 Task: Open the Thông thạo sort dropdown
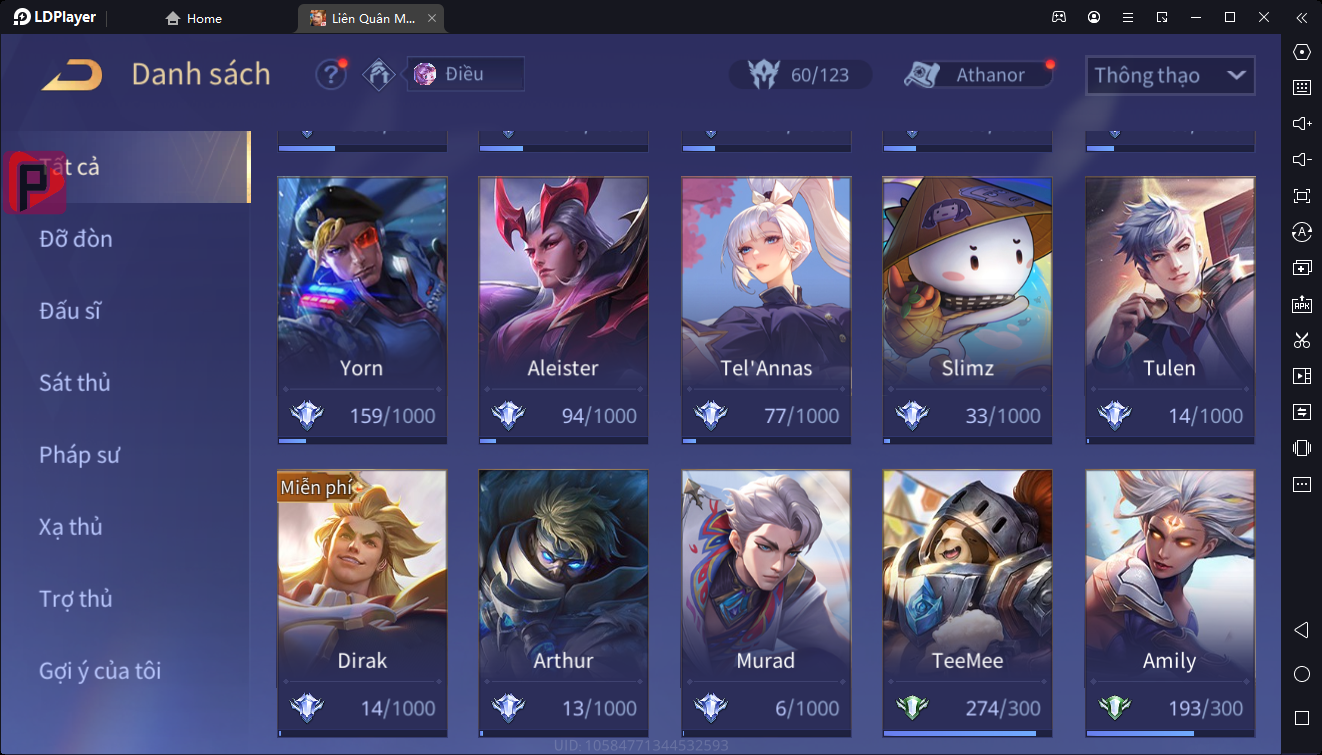coord(1170,75)
